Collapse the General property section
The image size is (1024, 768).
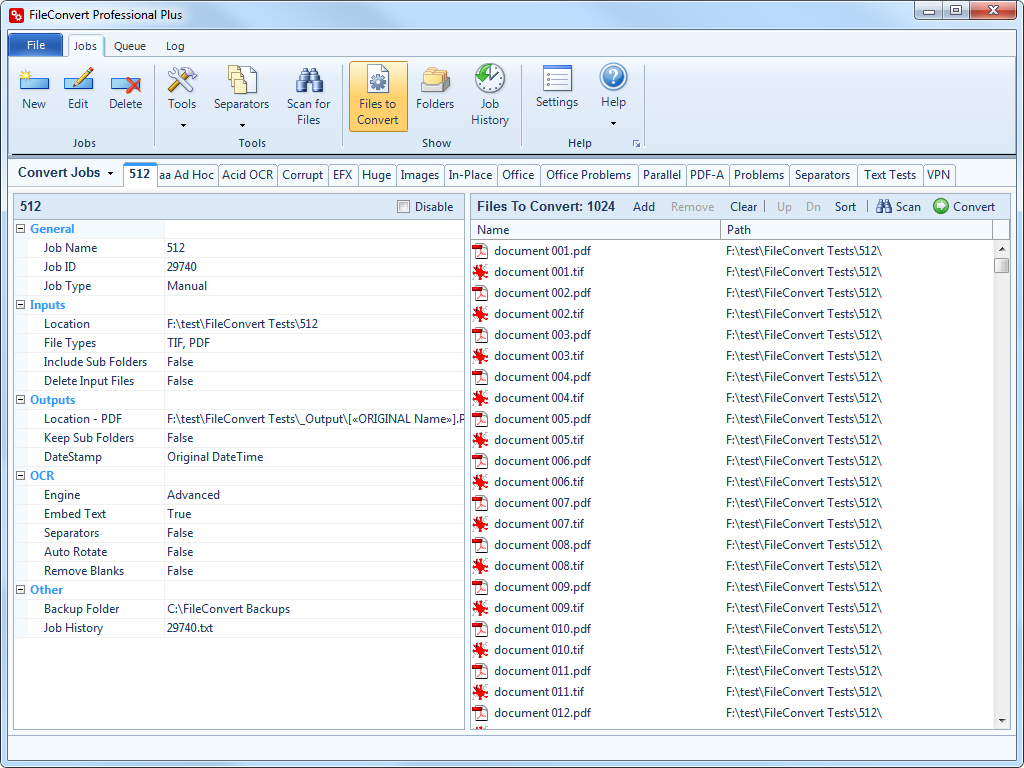click(x=21, y=229)
